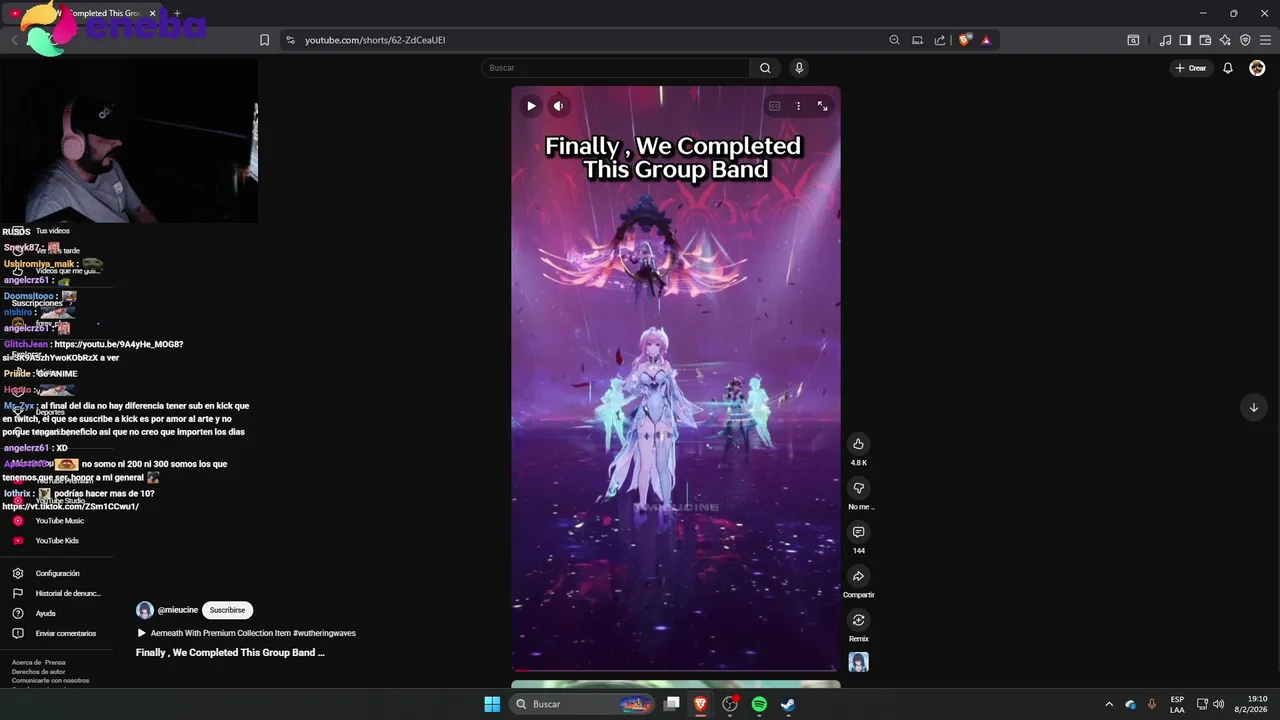Click the Derechos de autor footer link
Viewport: 1280px width, 720px height.
[x=38, y=672]
